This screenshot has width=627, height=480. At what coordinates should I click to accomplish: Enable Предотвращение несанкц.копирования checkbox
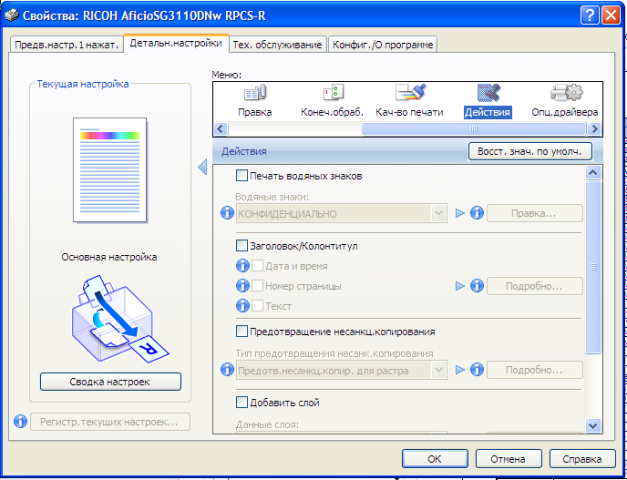242,332
